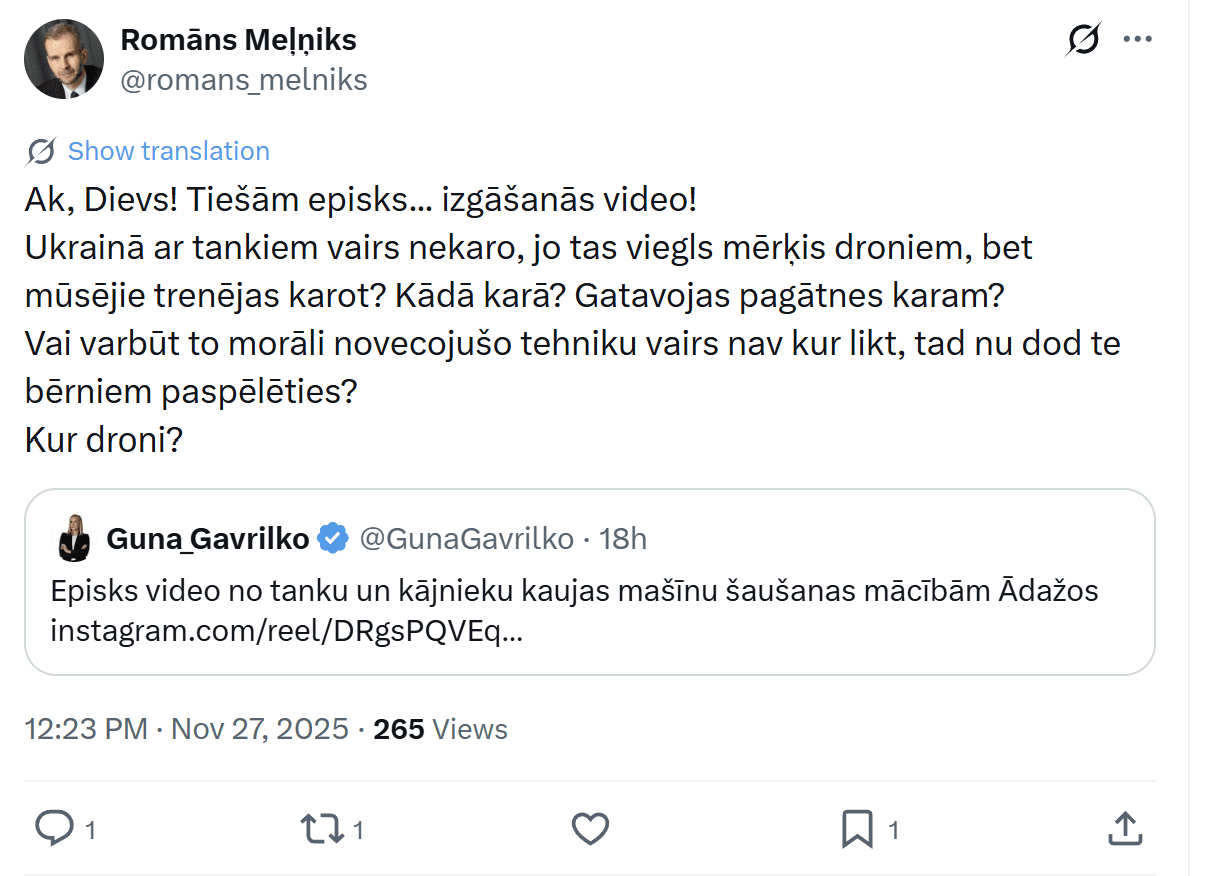Viewport: 1206px width, 876px height.
Task: Open the instagram.com/reel link in quoted post
Action: tap(286, 631)
